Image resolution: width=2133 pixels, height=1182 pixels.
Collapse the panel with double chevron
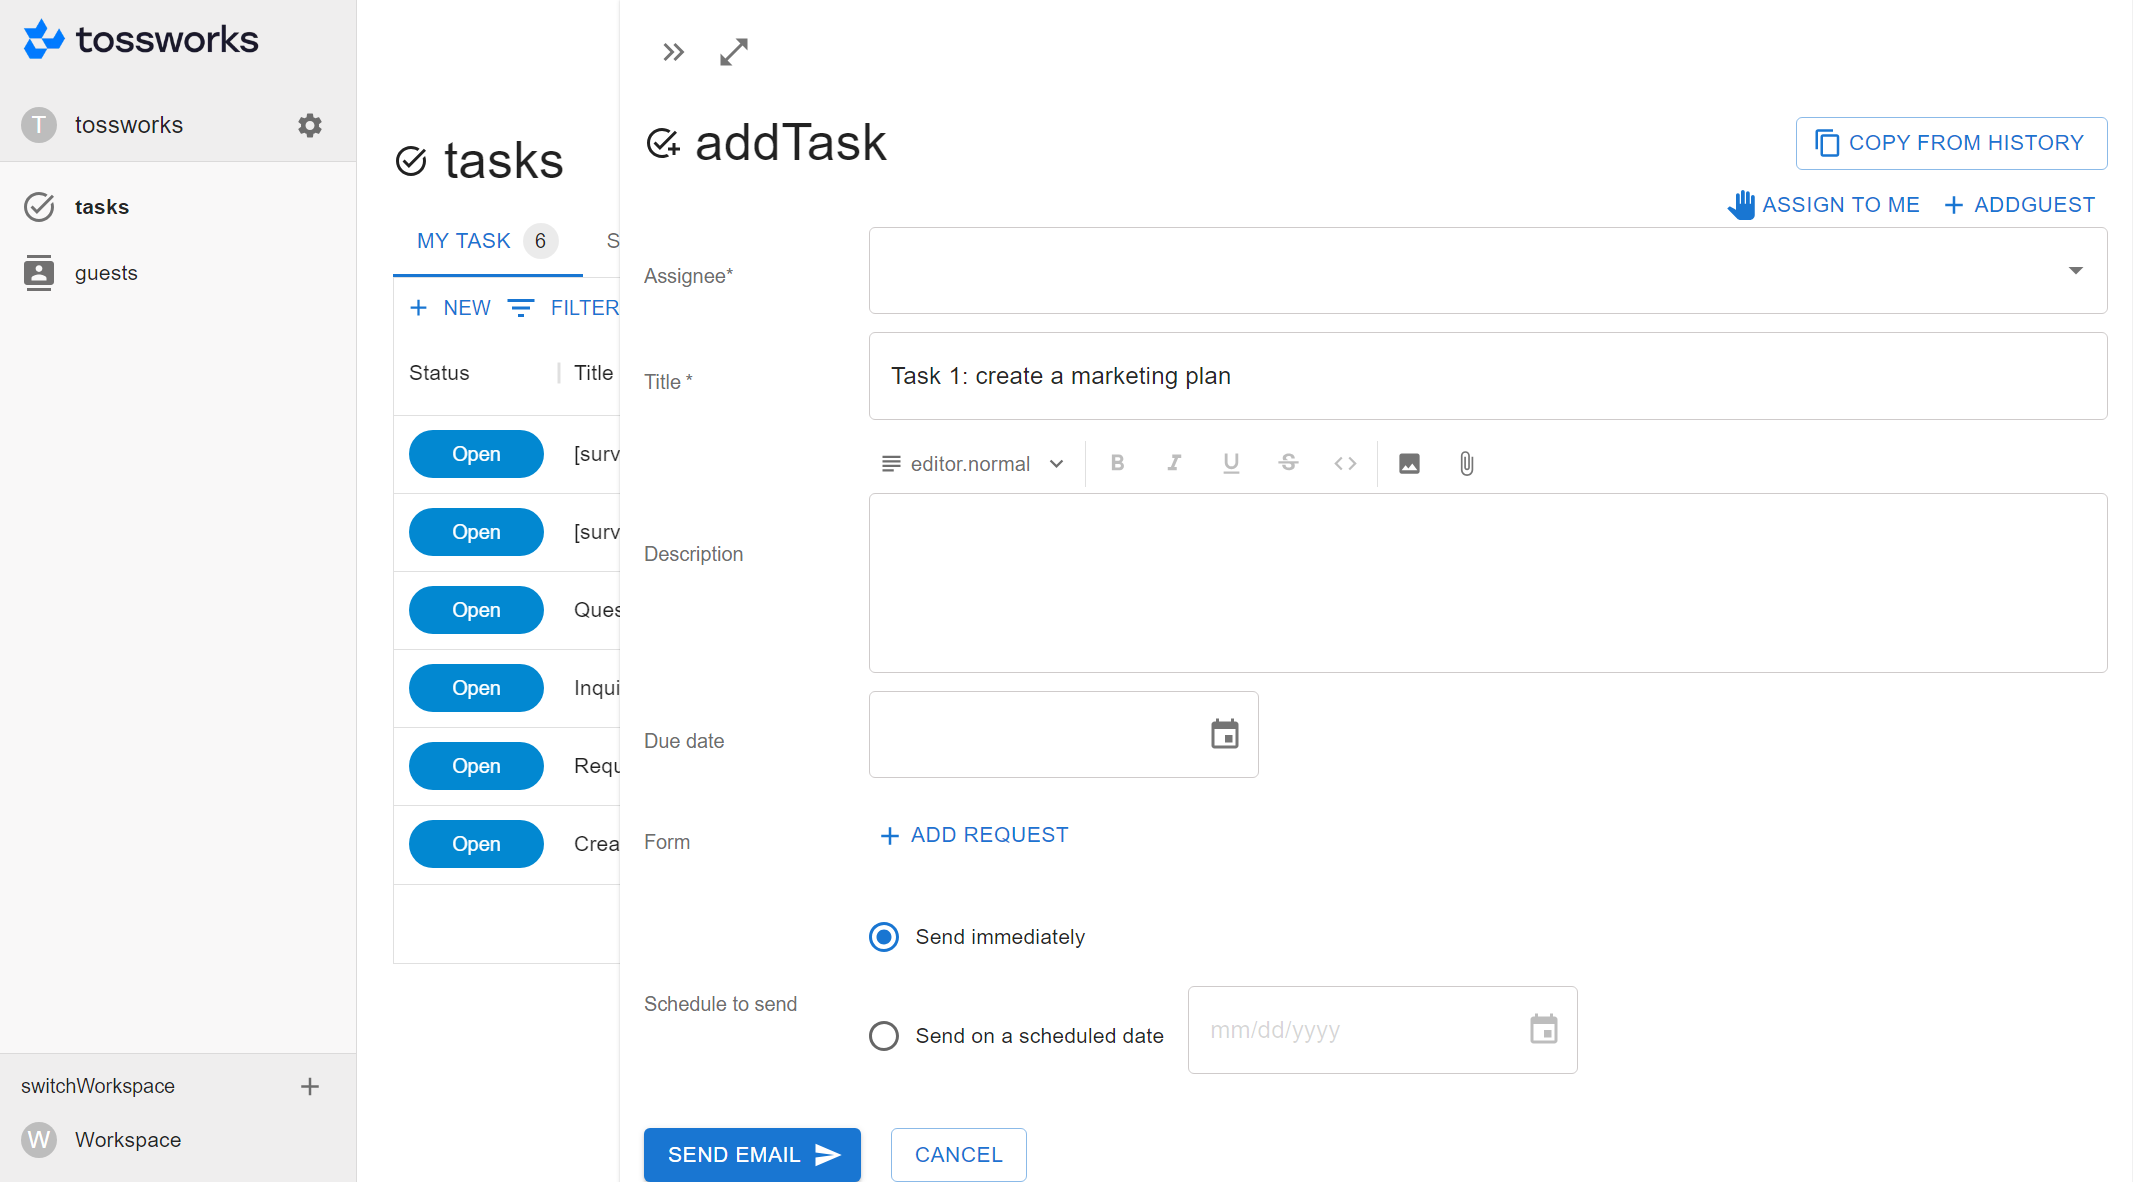pos(673,52)
